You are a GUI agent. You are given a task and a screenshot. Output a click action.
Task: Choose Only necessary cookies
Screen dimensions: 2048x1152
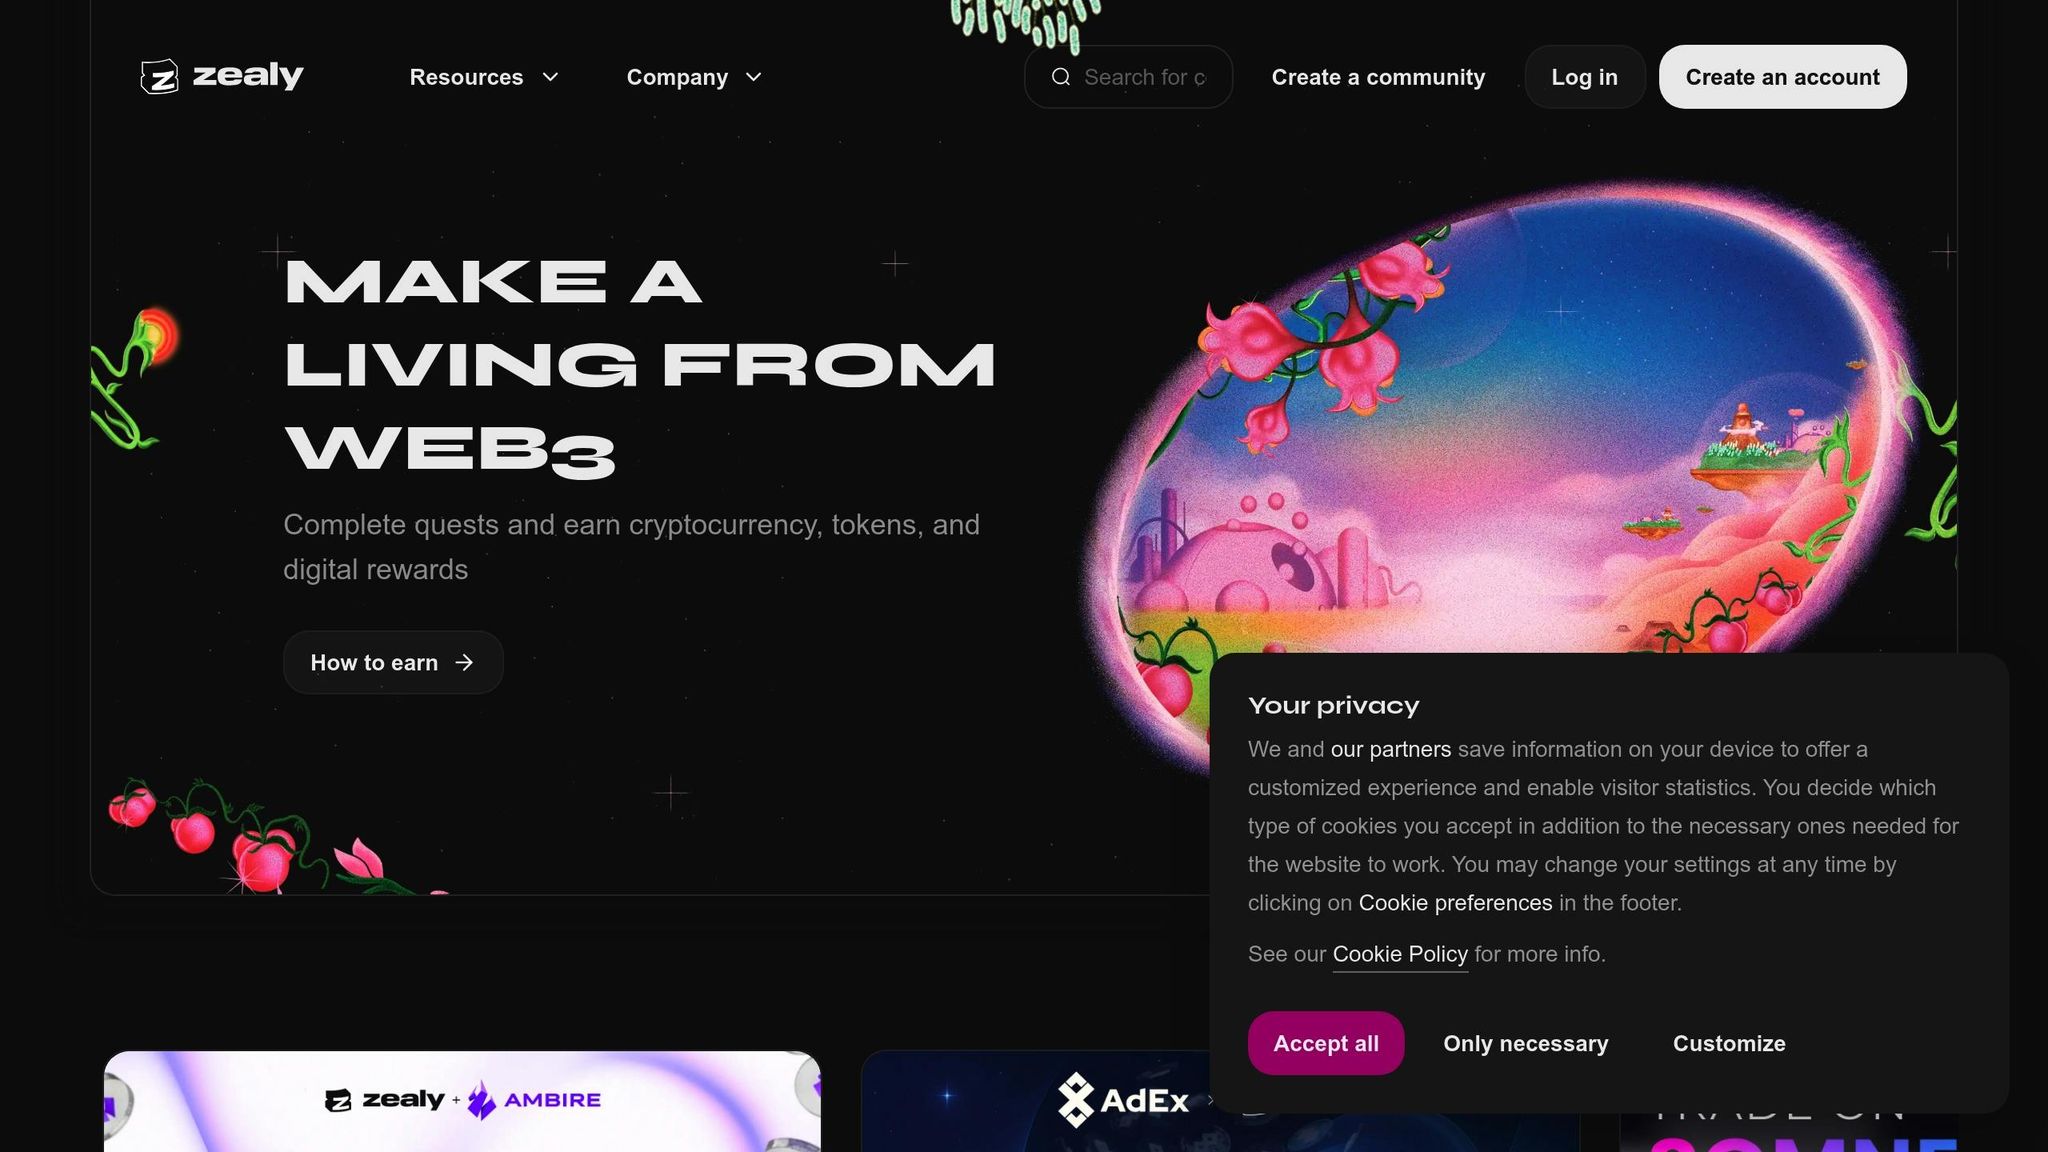pos(1526,1043)
